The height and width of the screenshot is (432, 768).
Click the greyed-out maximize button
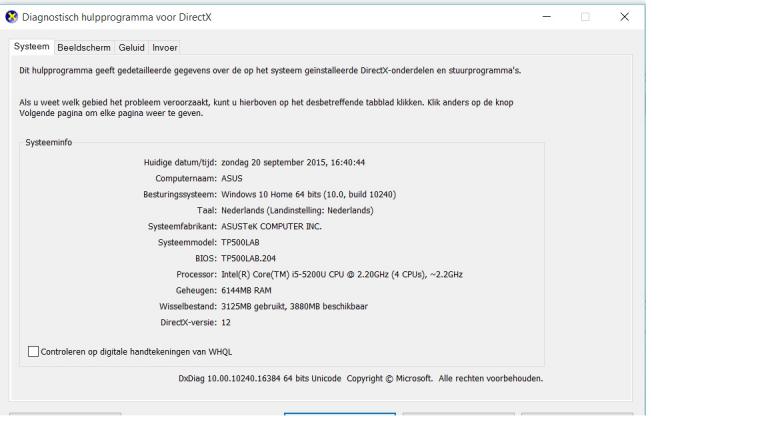coord(585,17)
